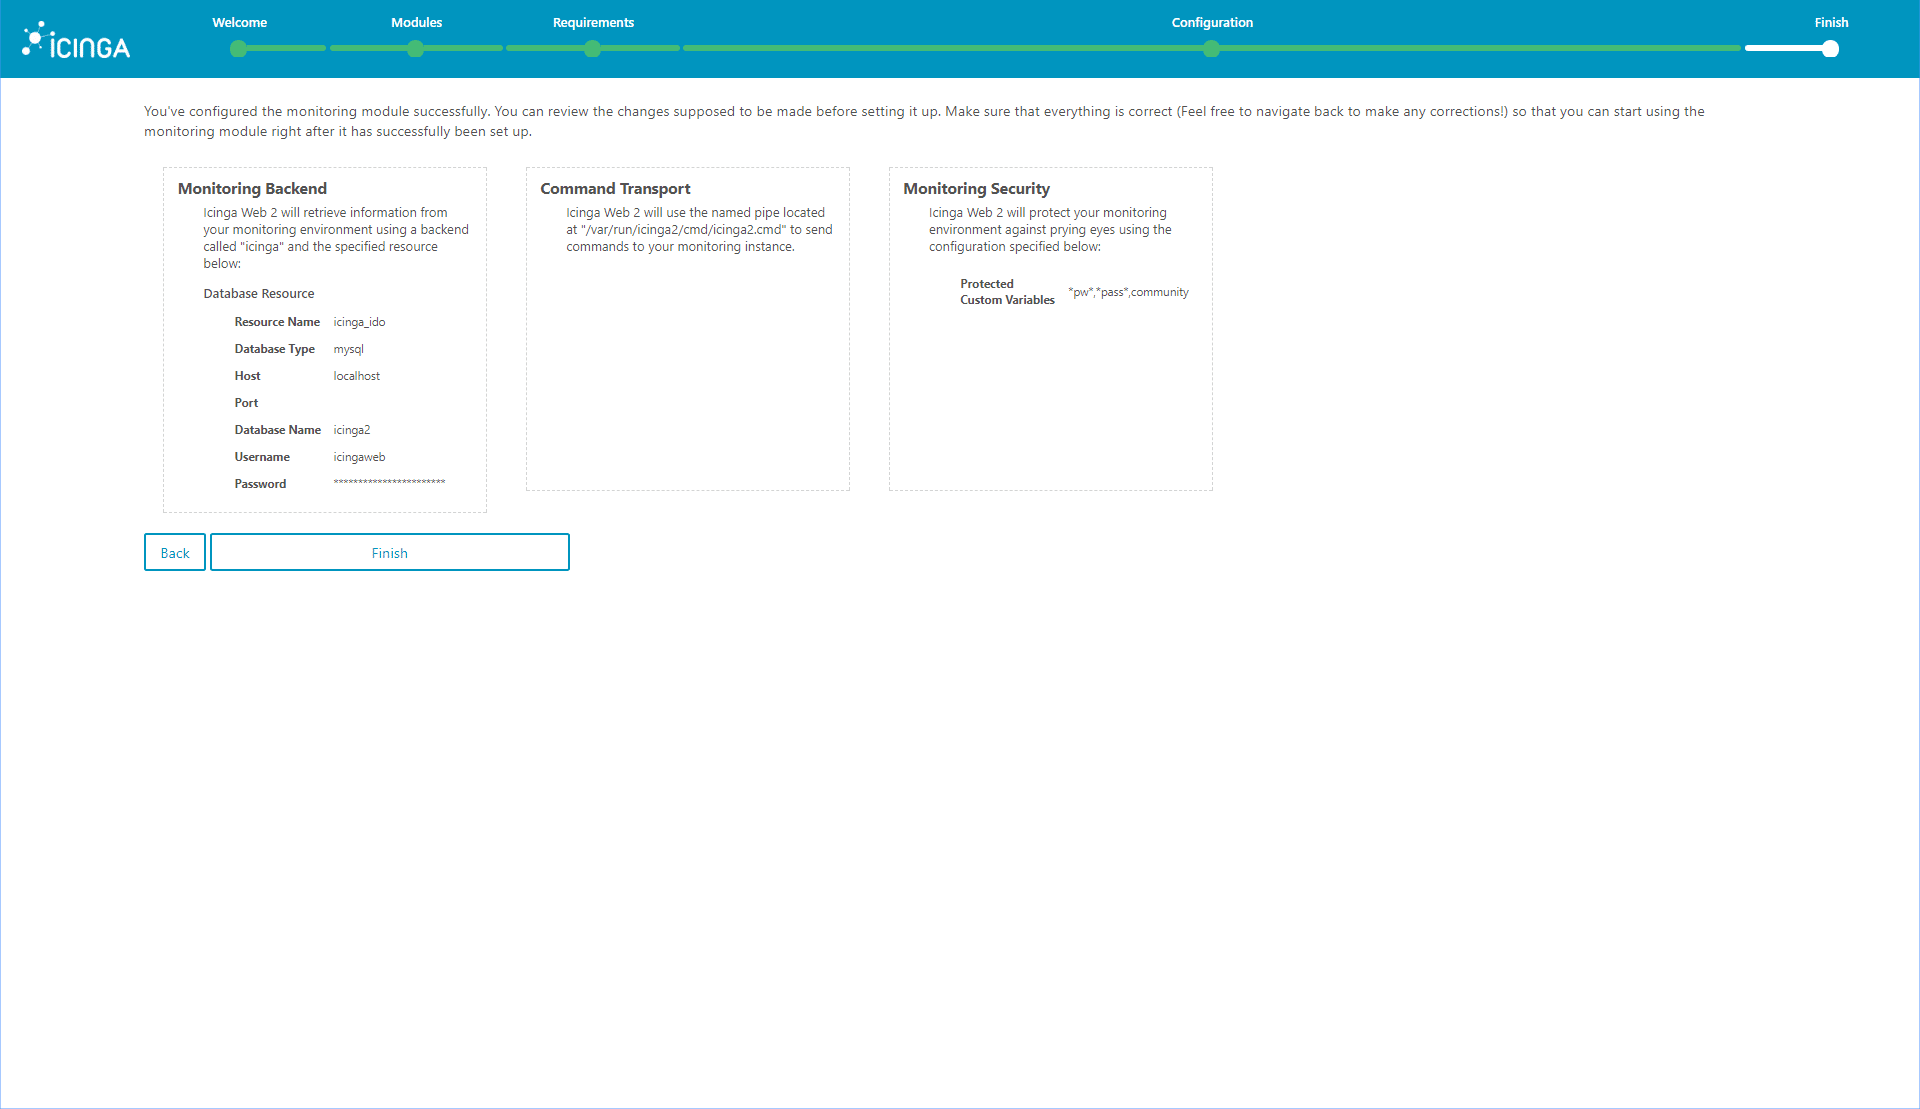The image size is (1920, 1109).
Task: Click database type value mysql
Action: point(348,349)
